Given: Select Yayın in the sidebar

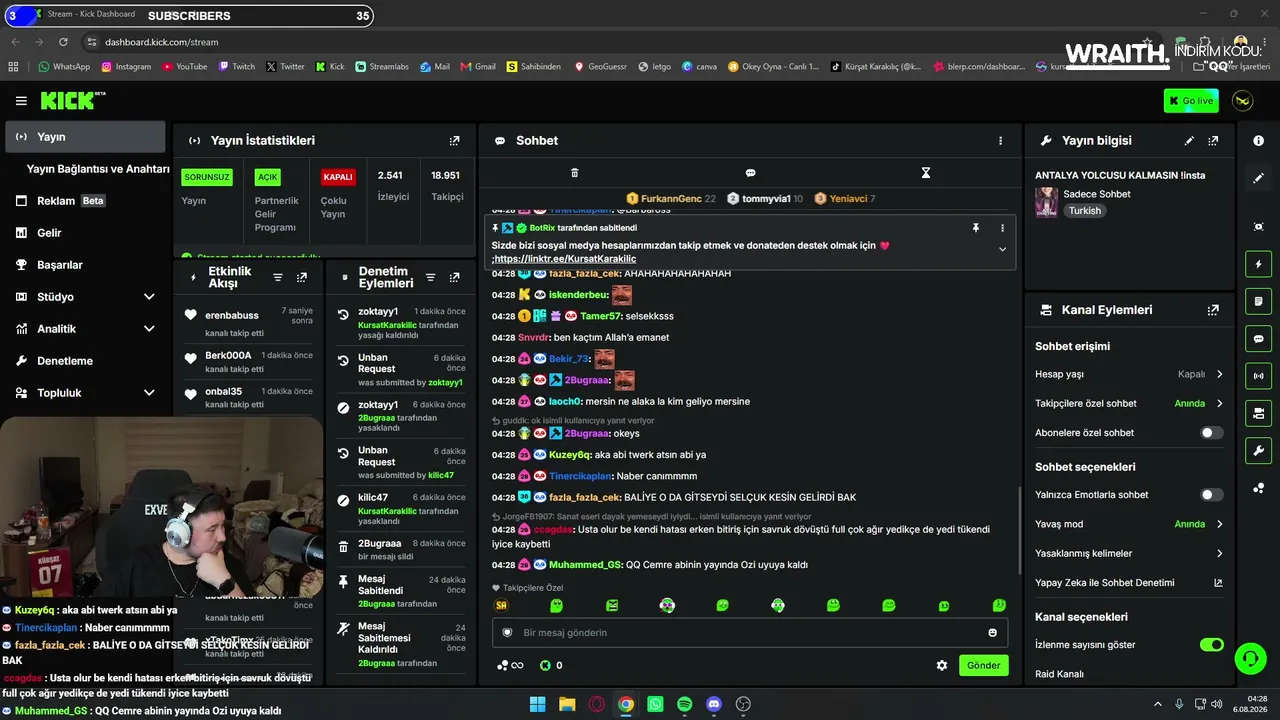Looking at the screenshot, I should pyautogui.click(x=85, y=137).
